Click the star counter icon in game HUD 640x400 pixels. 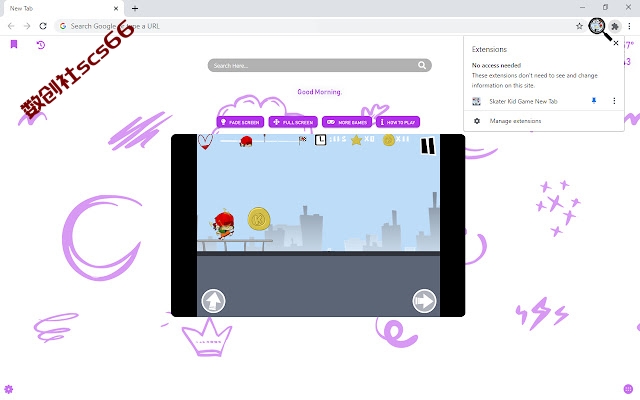356,140
